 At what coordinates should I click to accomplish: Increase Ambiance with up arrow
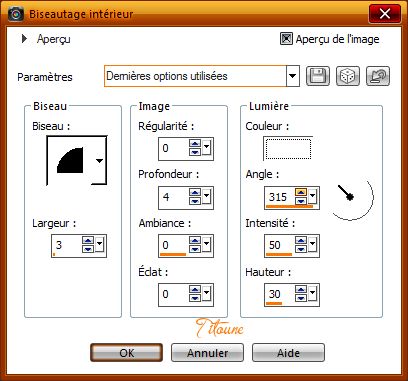pyautogui.click(x=195, y=241)
